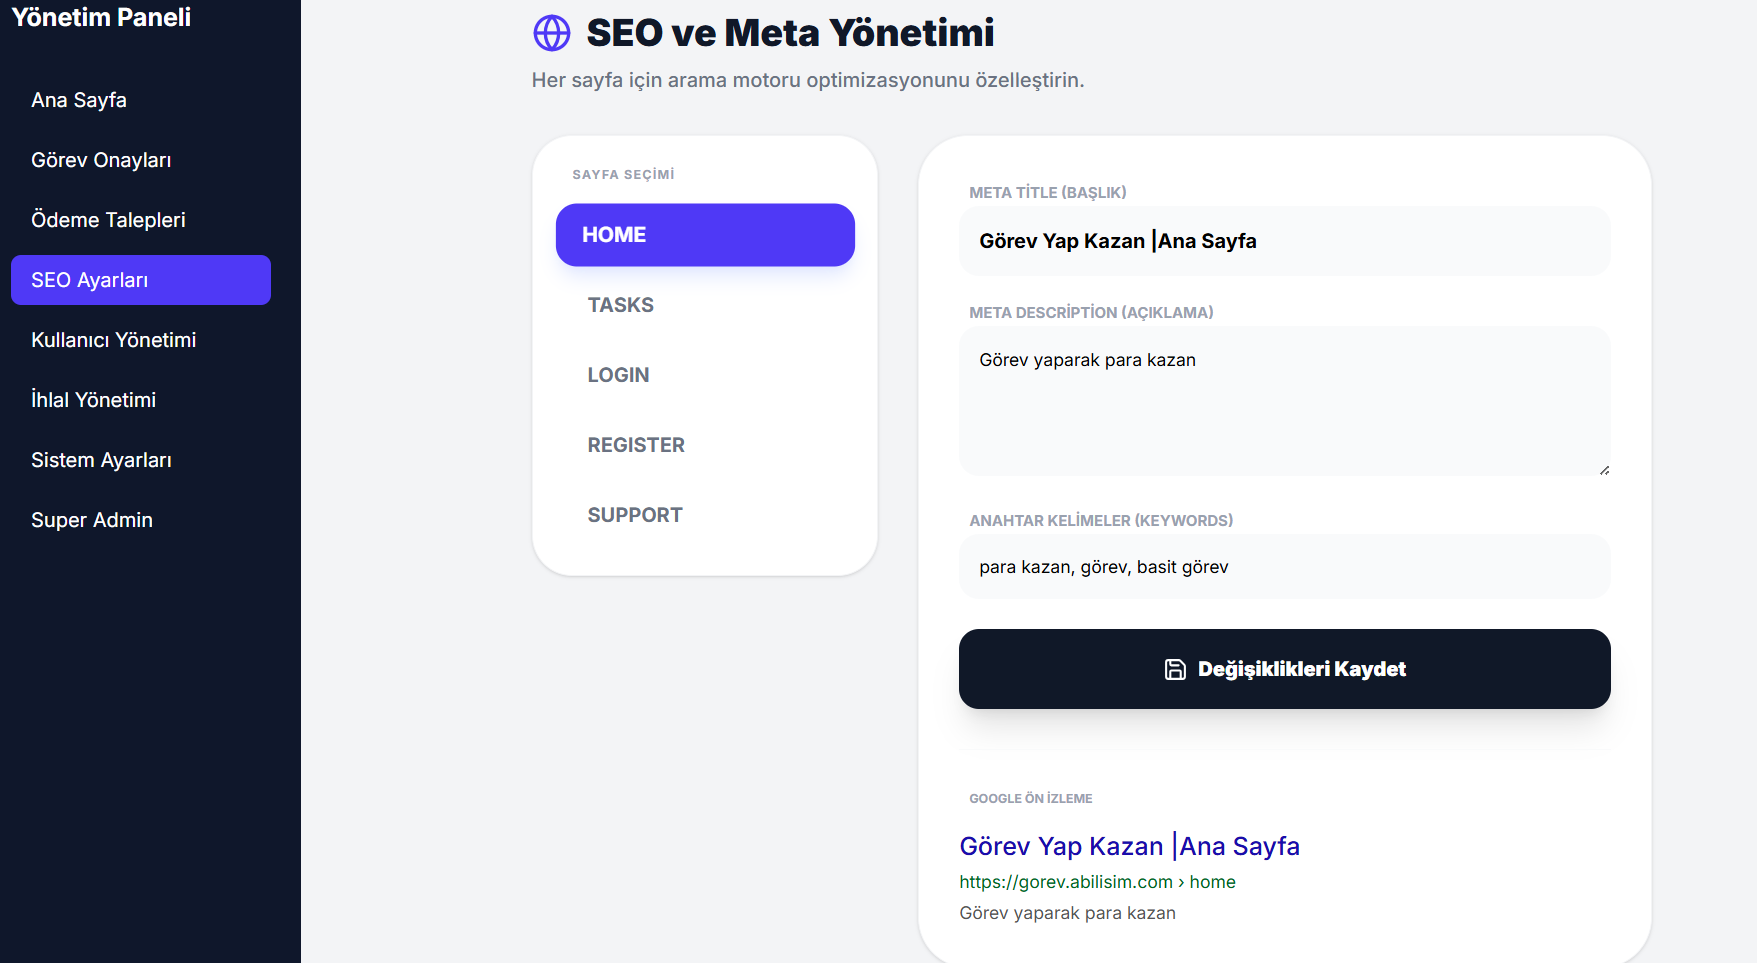This screenshot has height=963, width=1757.
Task: Select the REGISTER page tab
Action: [x=636, y=445]
